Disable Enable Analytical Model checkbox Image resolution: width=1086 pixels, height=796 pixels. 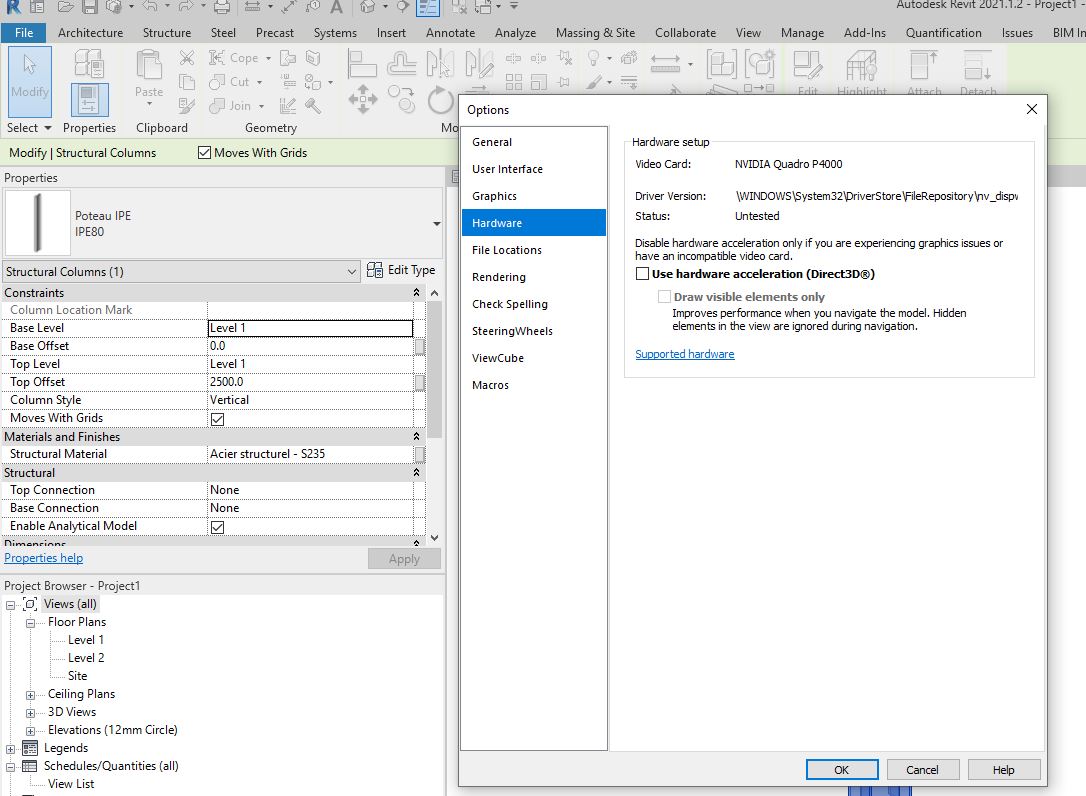[217, 525]
